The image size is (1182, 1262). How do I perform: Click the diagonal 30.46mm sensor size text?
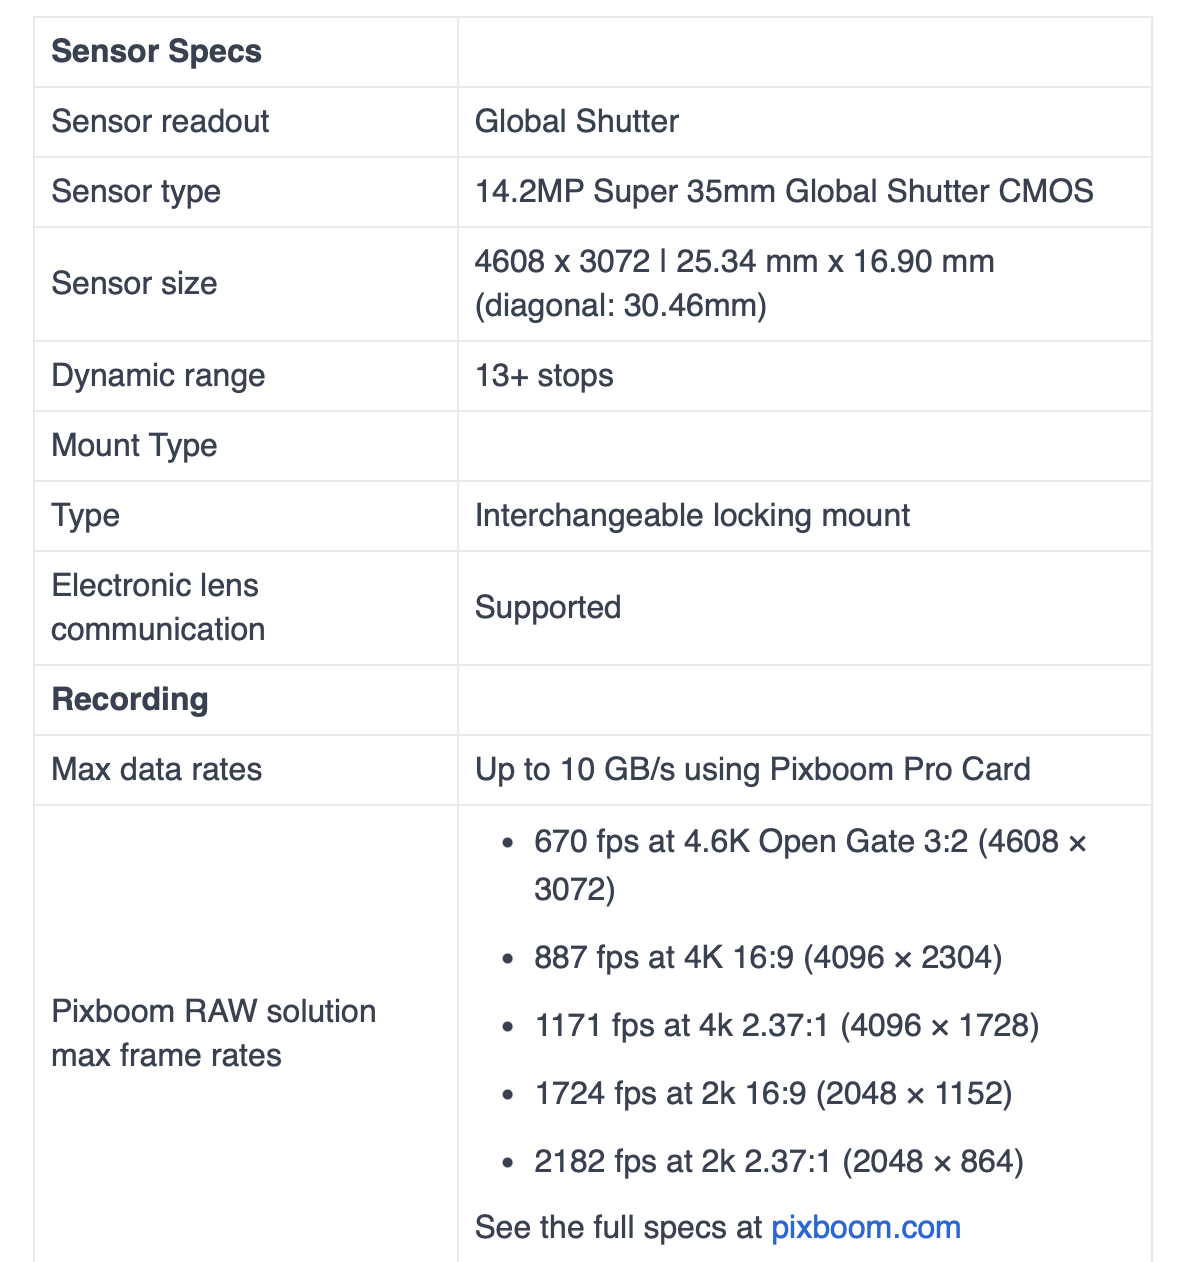point(621,305)
